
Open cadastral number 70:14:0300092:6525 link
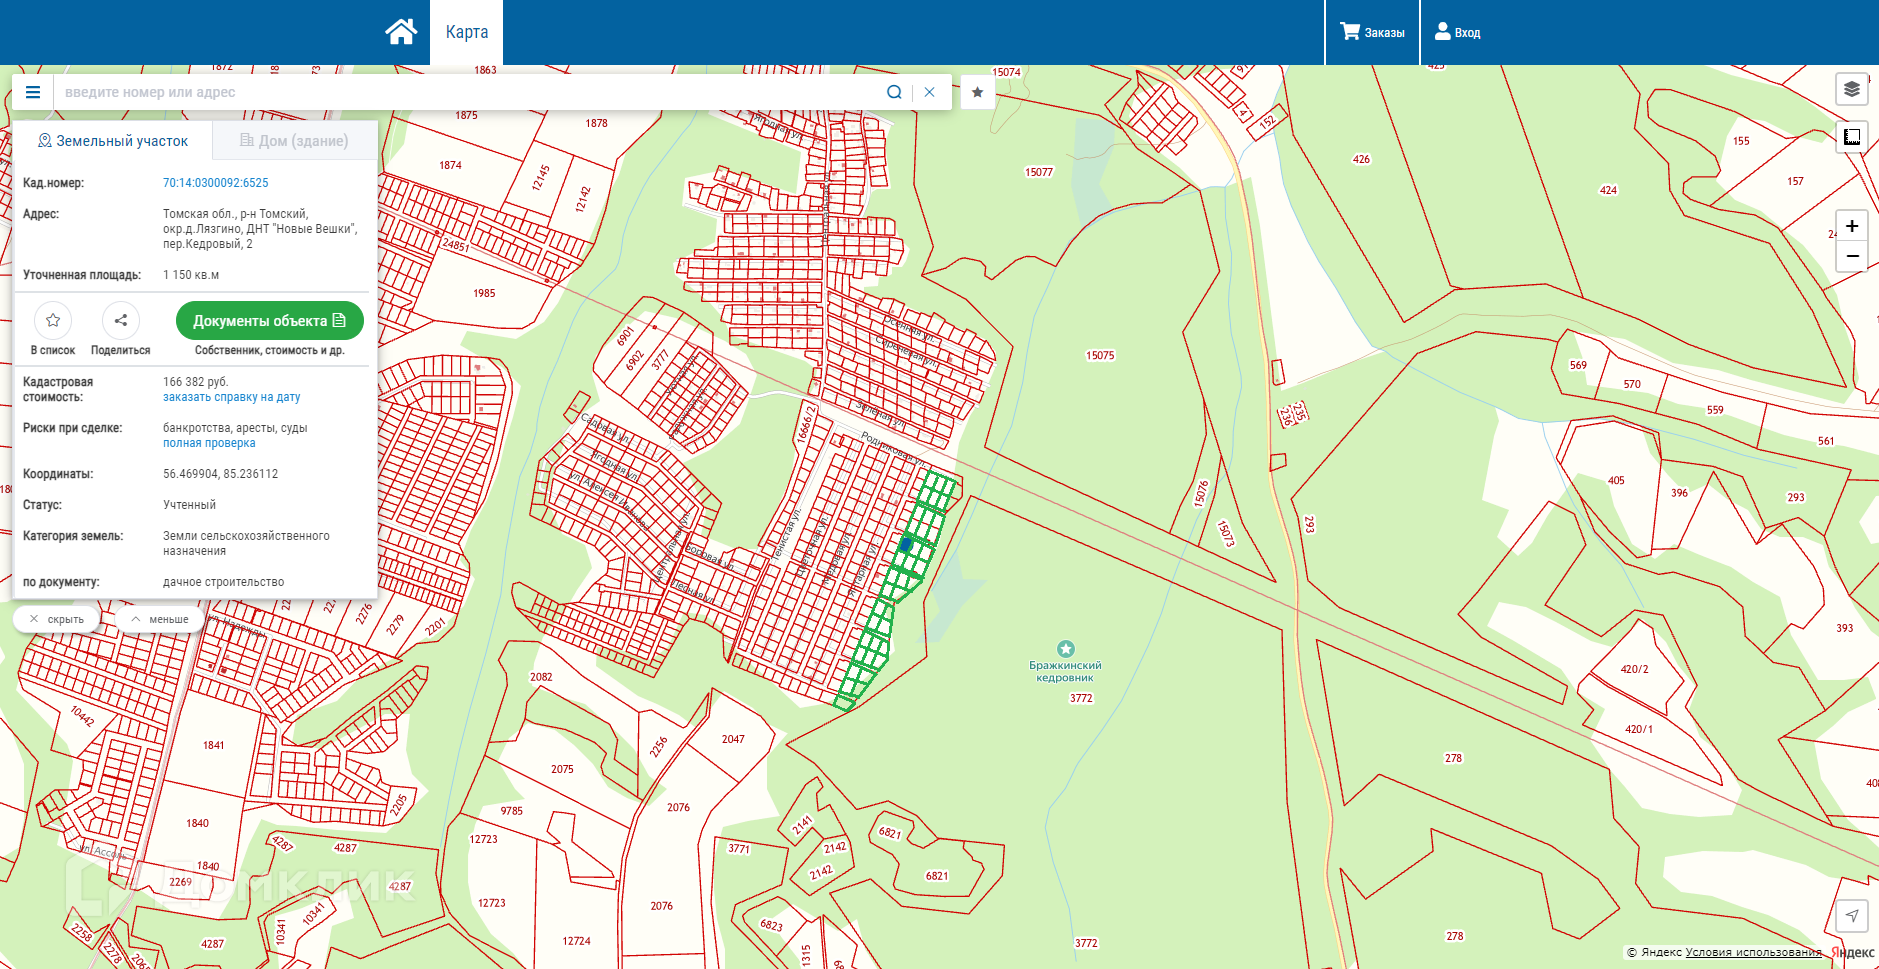click(216, 183)
